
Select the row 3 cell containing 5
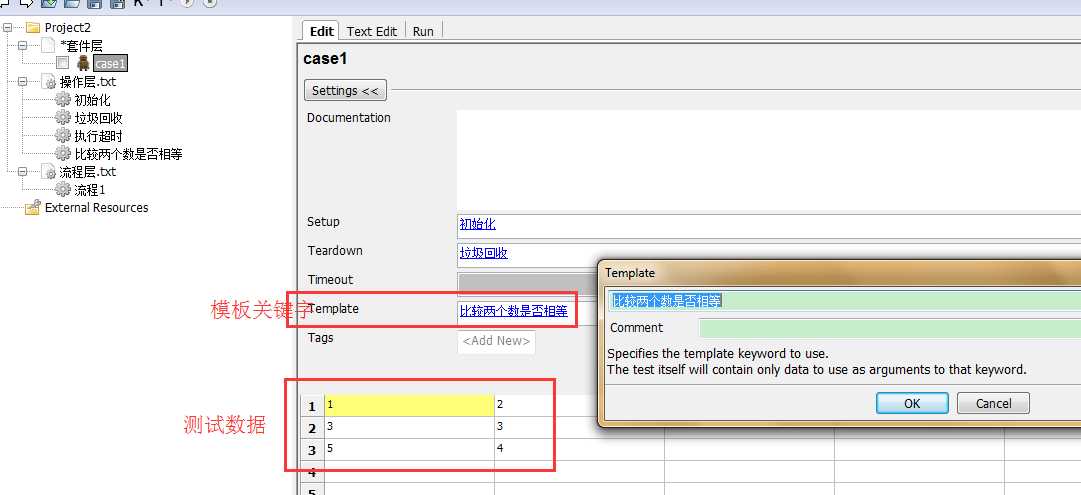point(410,449)
